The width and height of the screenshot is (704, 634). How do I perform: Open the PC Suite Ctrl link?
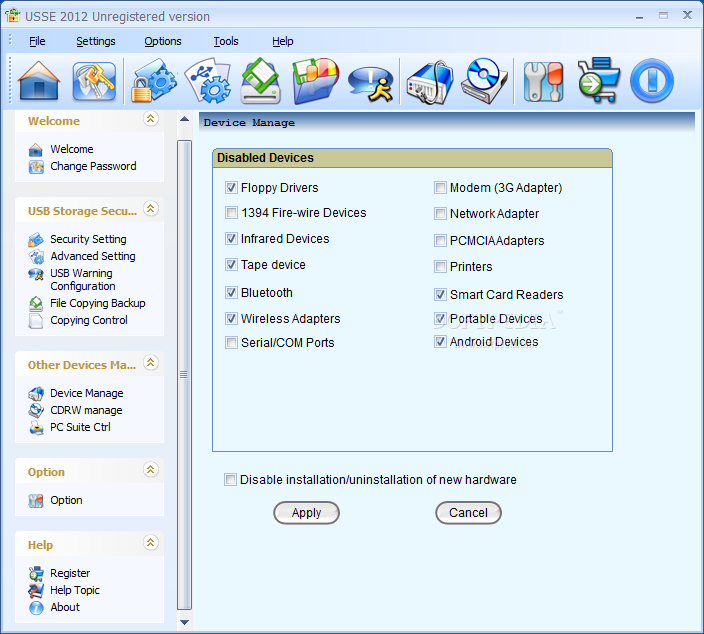(80, 427)
